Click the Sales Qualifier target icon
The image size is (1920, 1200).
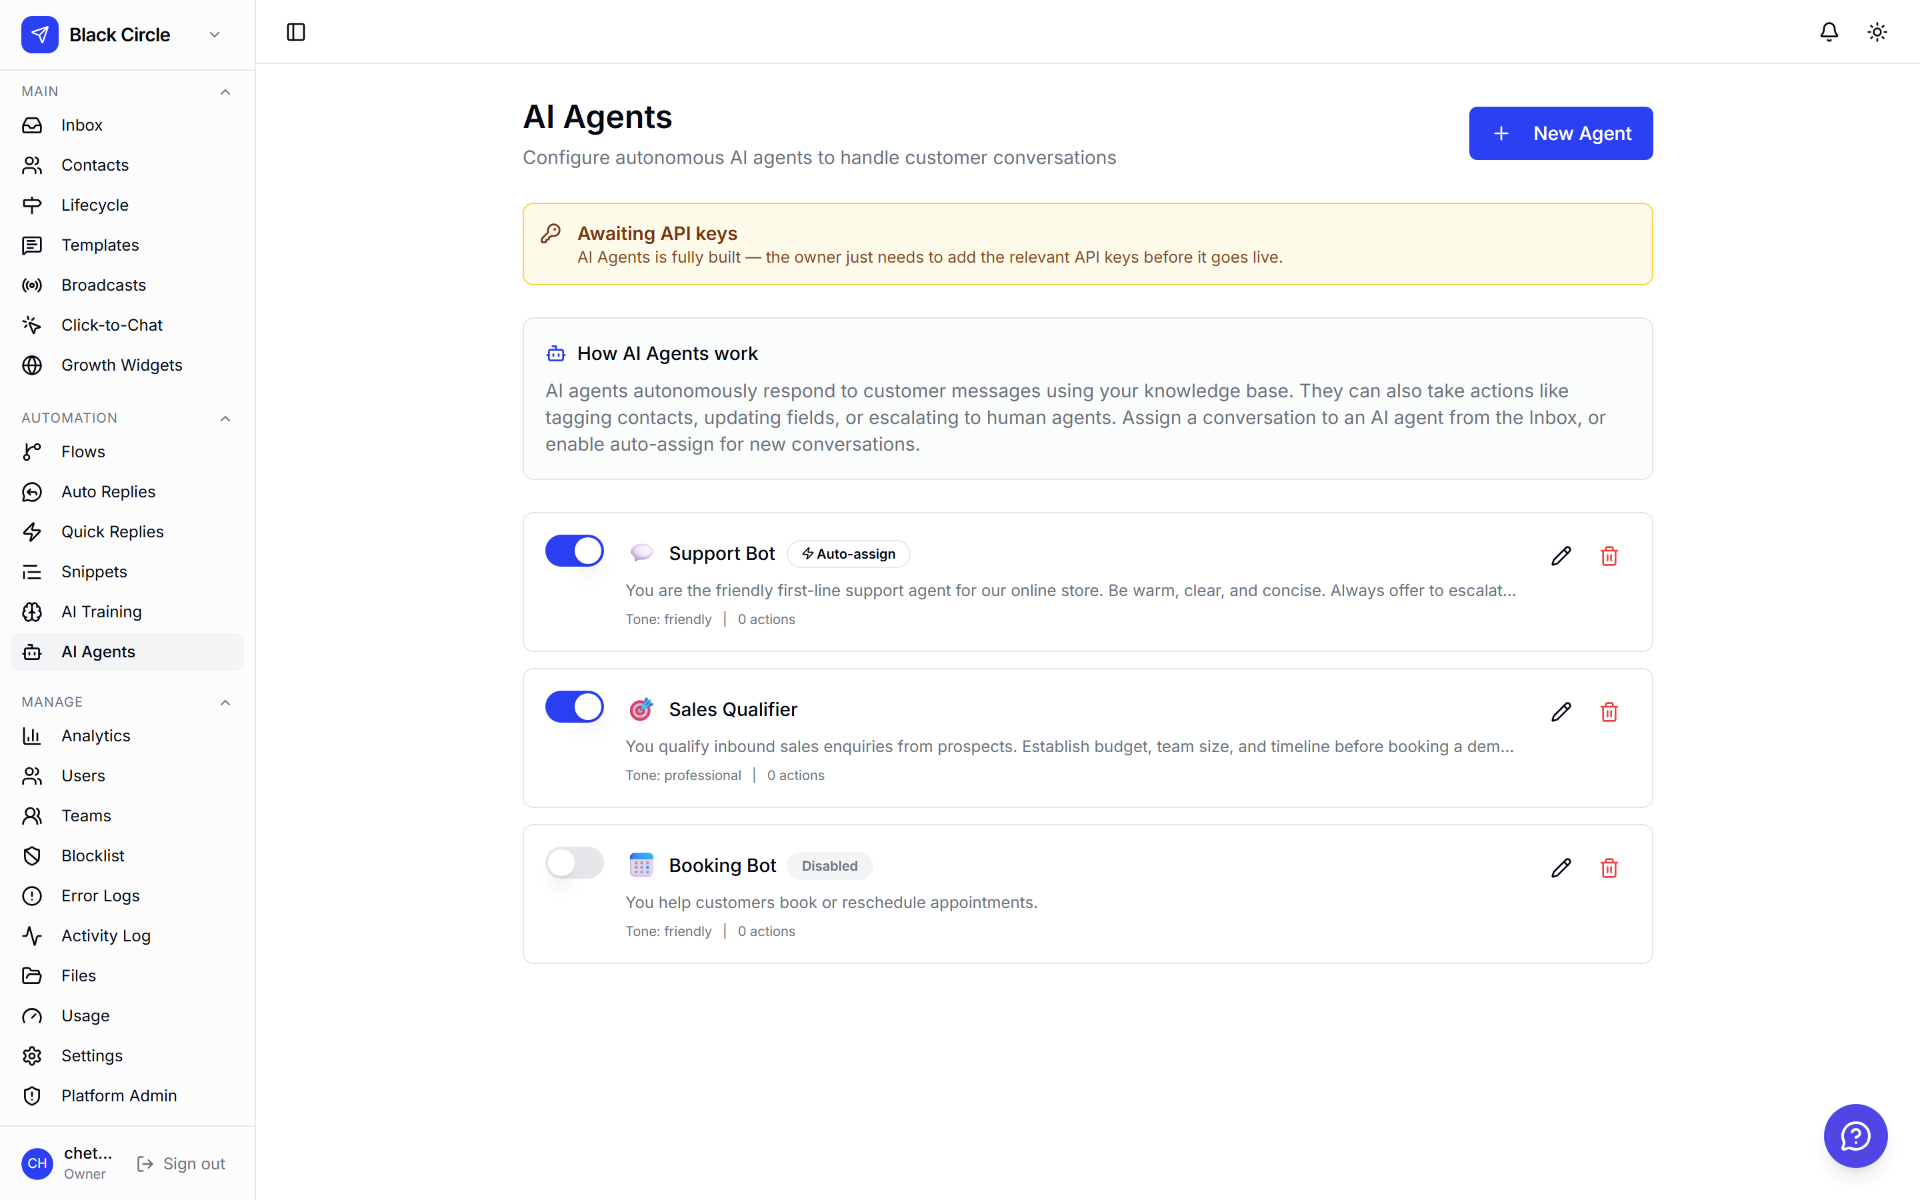point(641,709)
